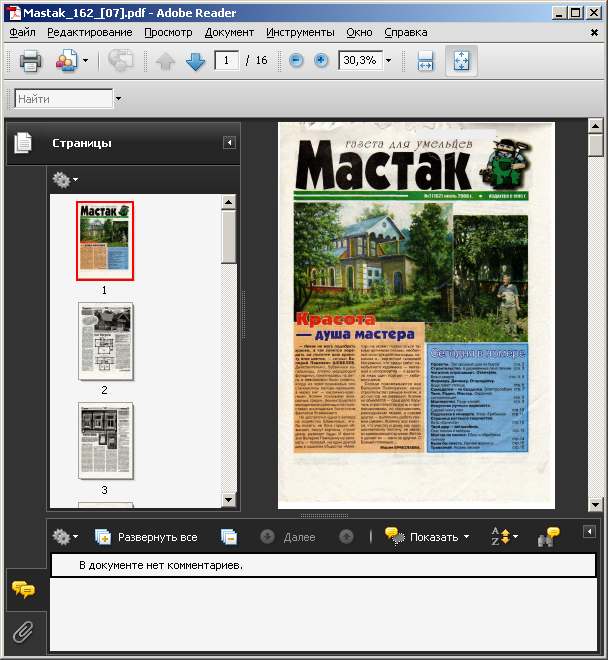Open the Найти search options dropdown

click(x=118, y=99)
